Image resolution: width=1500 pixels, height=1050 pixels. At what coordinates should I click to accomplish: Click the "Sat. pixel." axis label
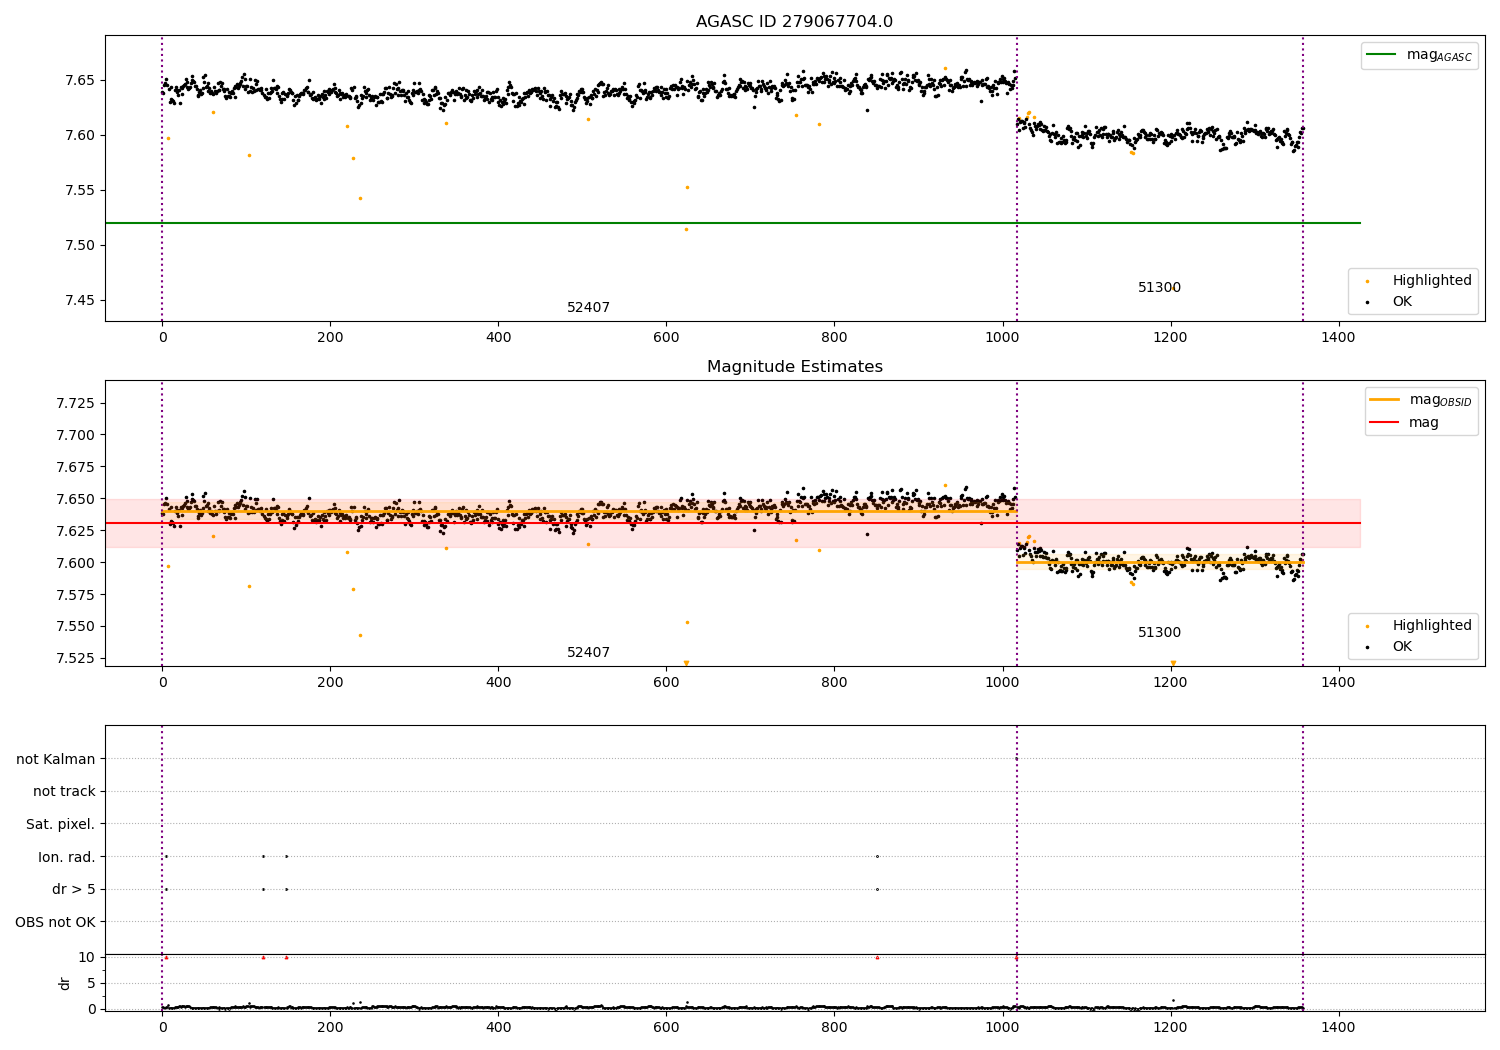click(x=61, y=824)
